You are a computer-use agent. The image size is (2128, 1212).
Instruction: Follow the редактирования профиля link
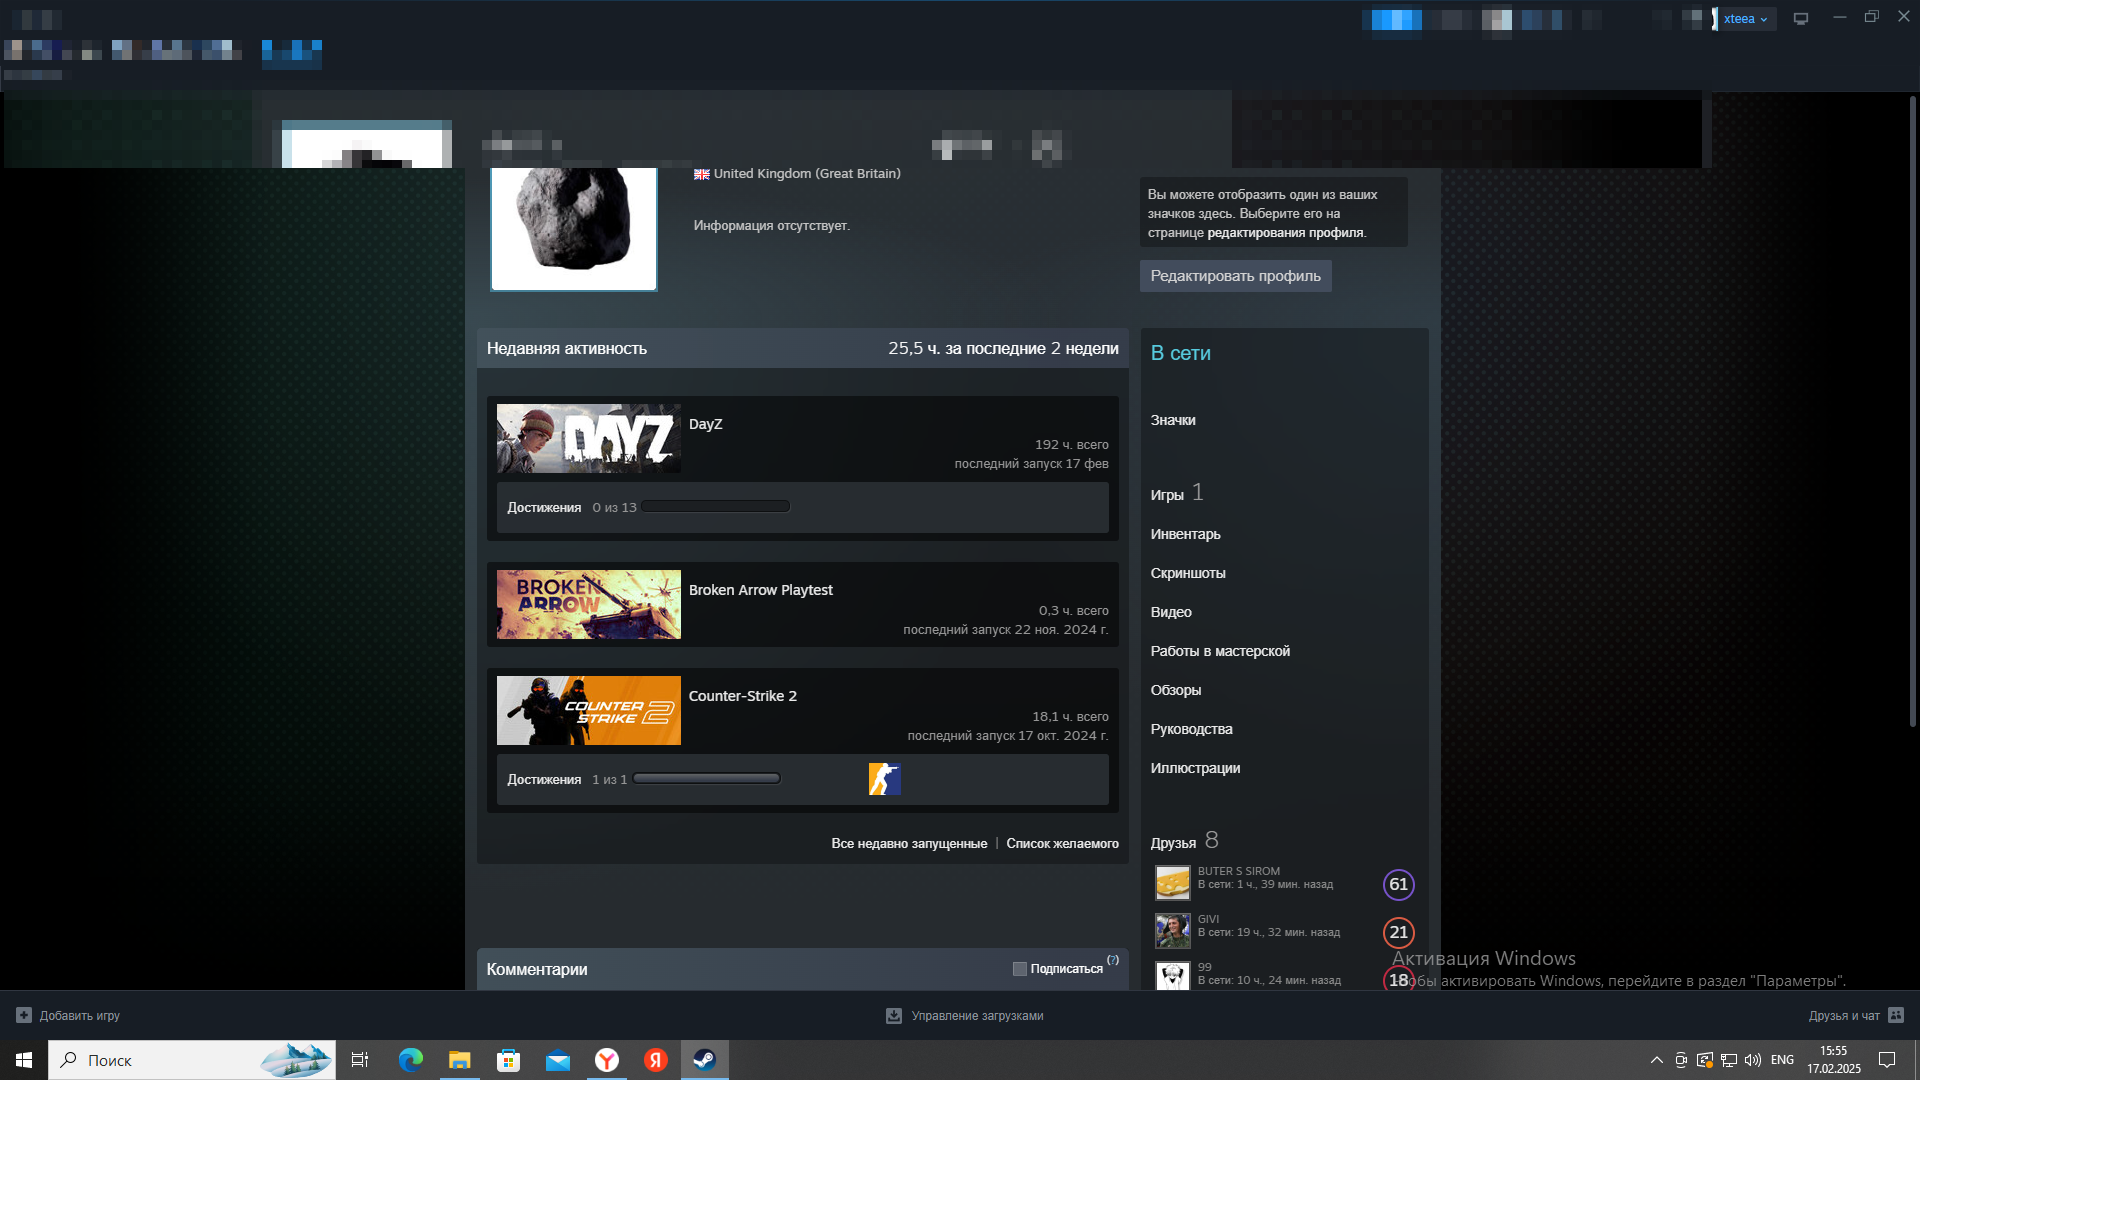click(x=1285, y=233)
